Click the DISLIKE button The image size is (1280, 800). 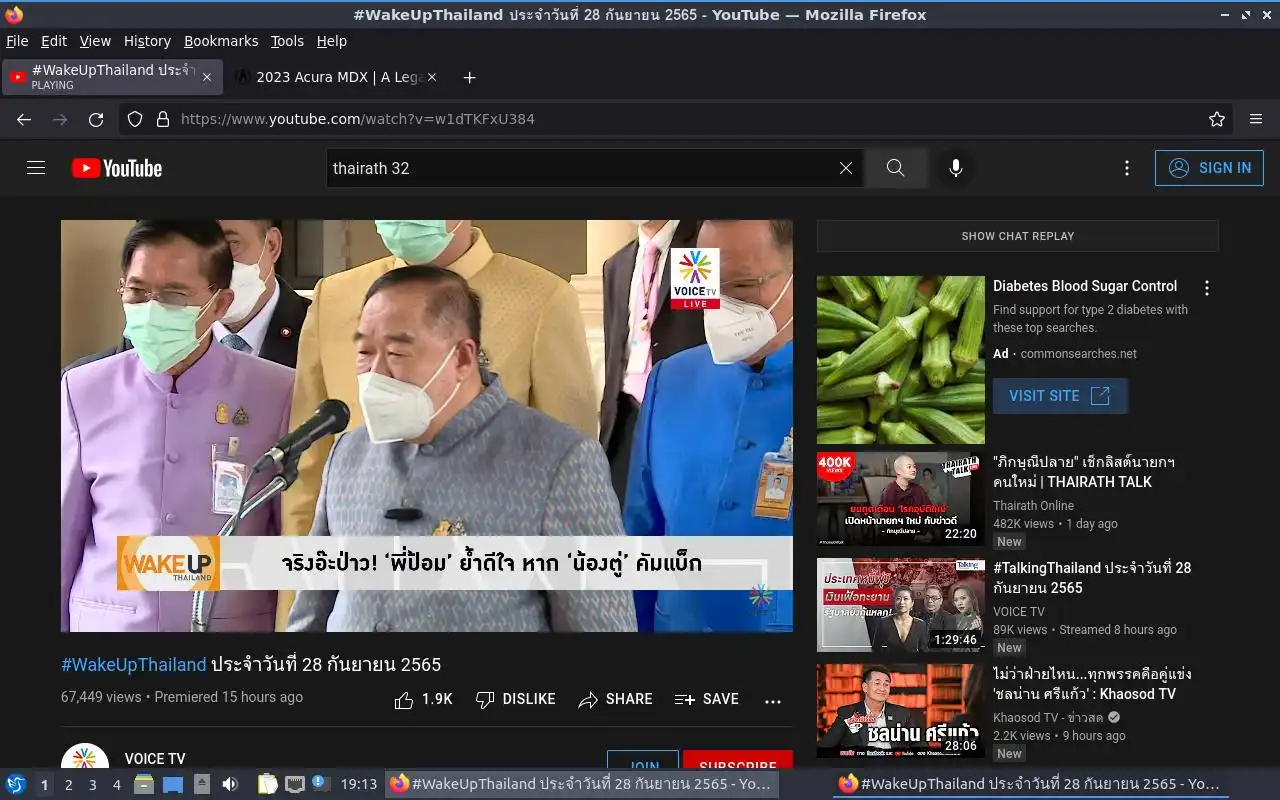[516, 699]
